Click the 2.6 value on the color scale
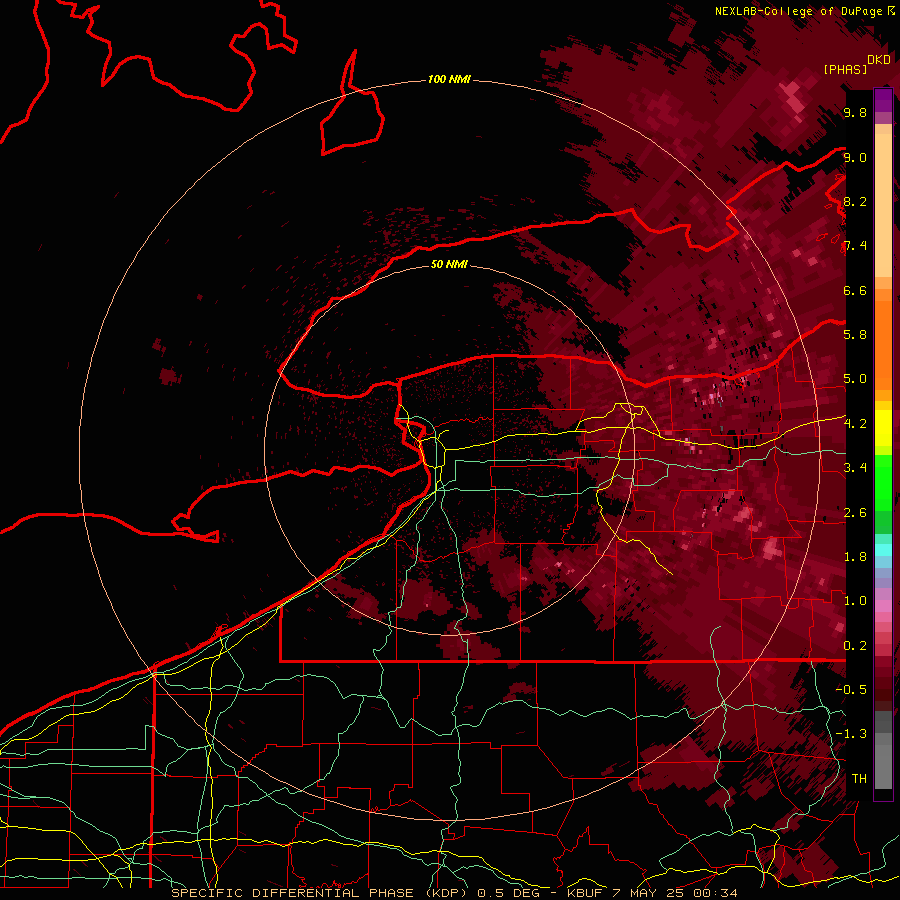This screenshot has width=900, height=900. pos(855,513)
